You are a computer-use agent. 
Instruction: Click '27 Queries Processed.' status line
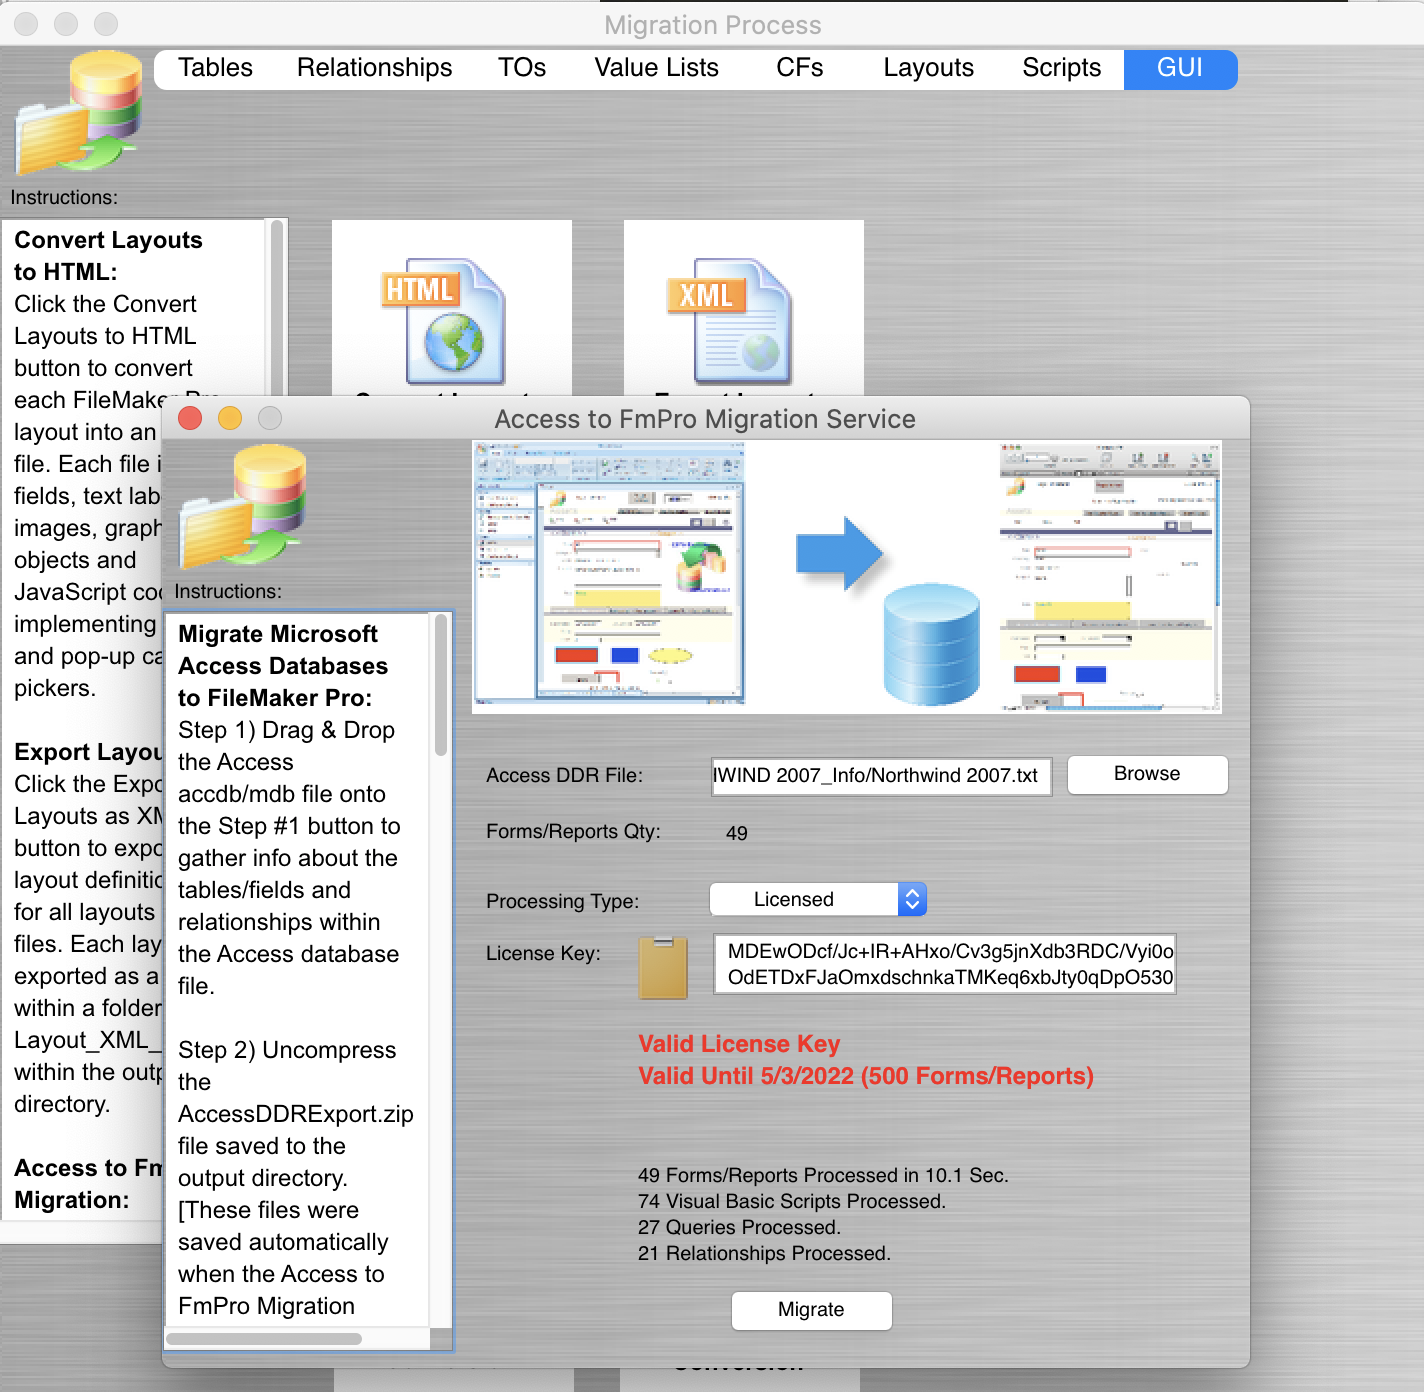tap(740, 1227)
